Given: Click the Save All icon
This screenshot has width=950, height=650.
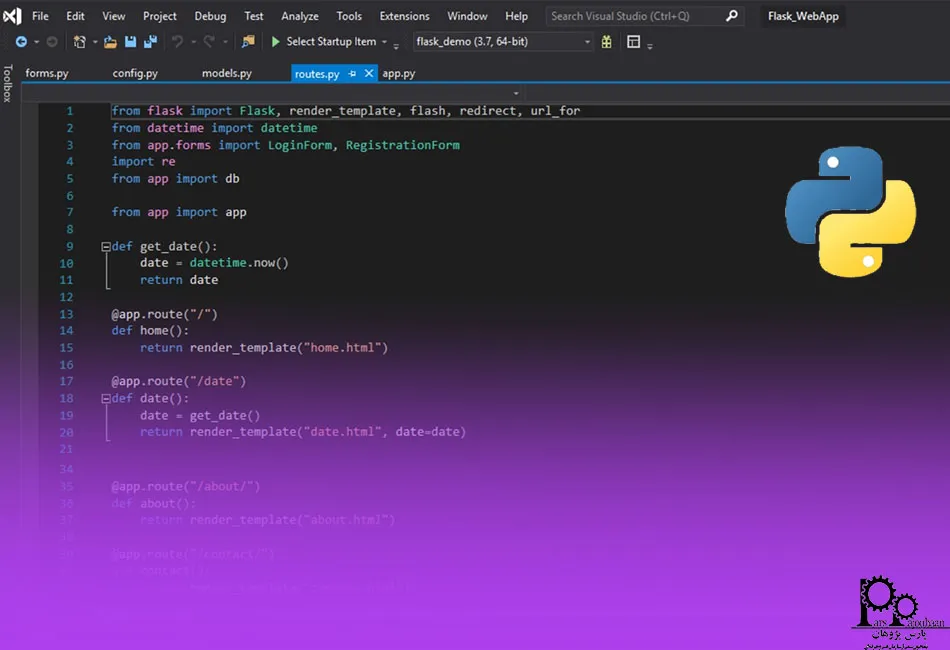Looking at the screenshot, I should click(x=150, y=42).
